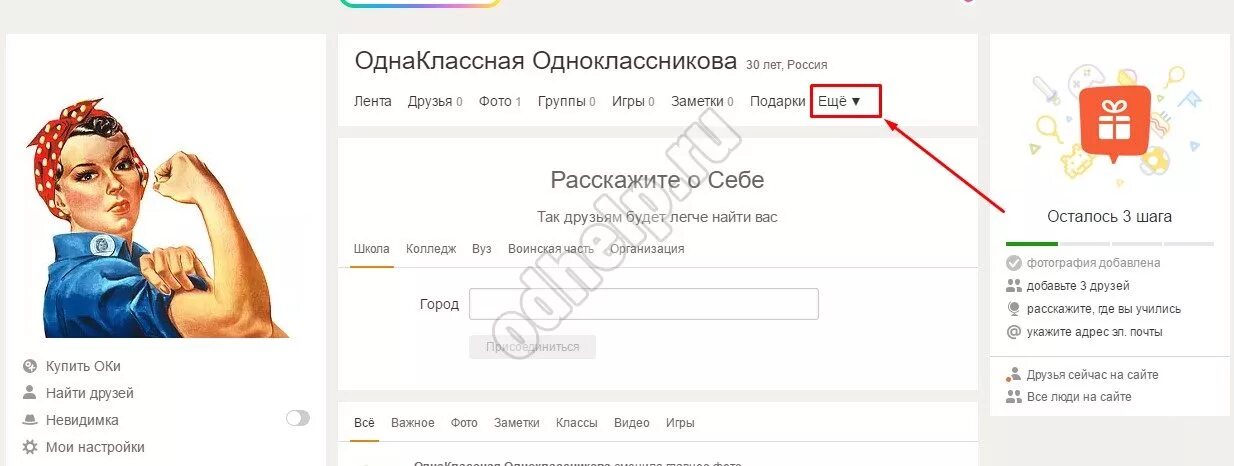The height and width of the screenshot is (466, 1234).
Task: Open the Найти друзей link
Action: [x=90, y=393]
